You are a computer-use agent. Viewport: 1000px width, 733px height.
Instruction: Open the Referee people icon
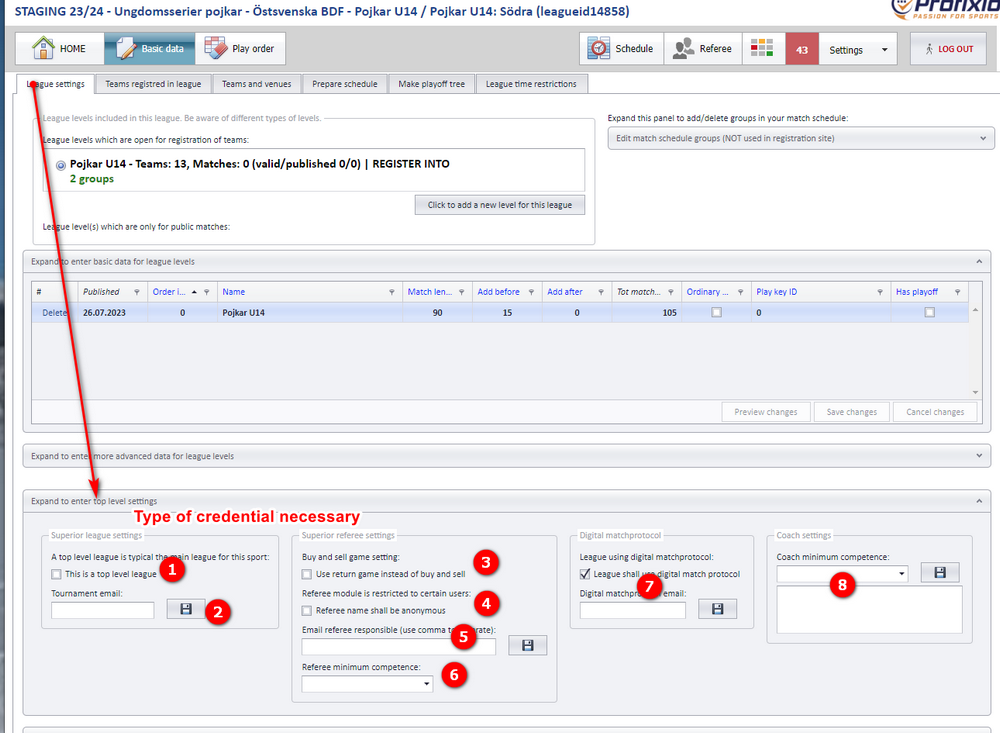(684, 48)
